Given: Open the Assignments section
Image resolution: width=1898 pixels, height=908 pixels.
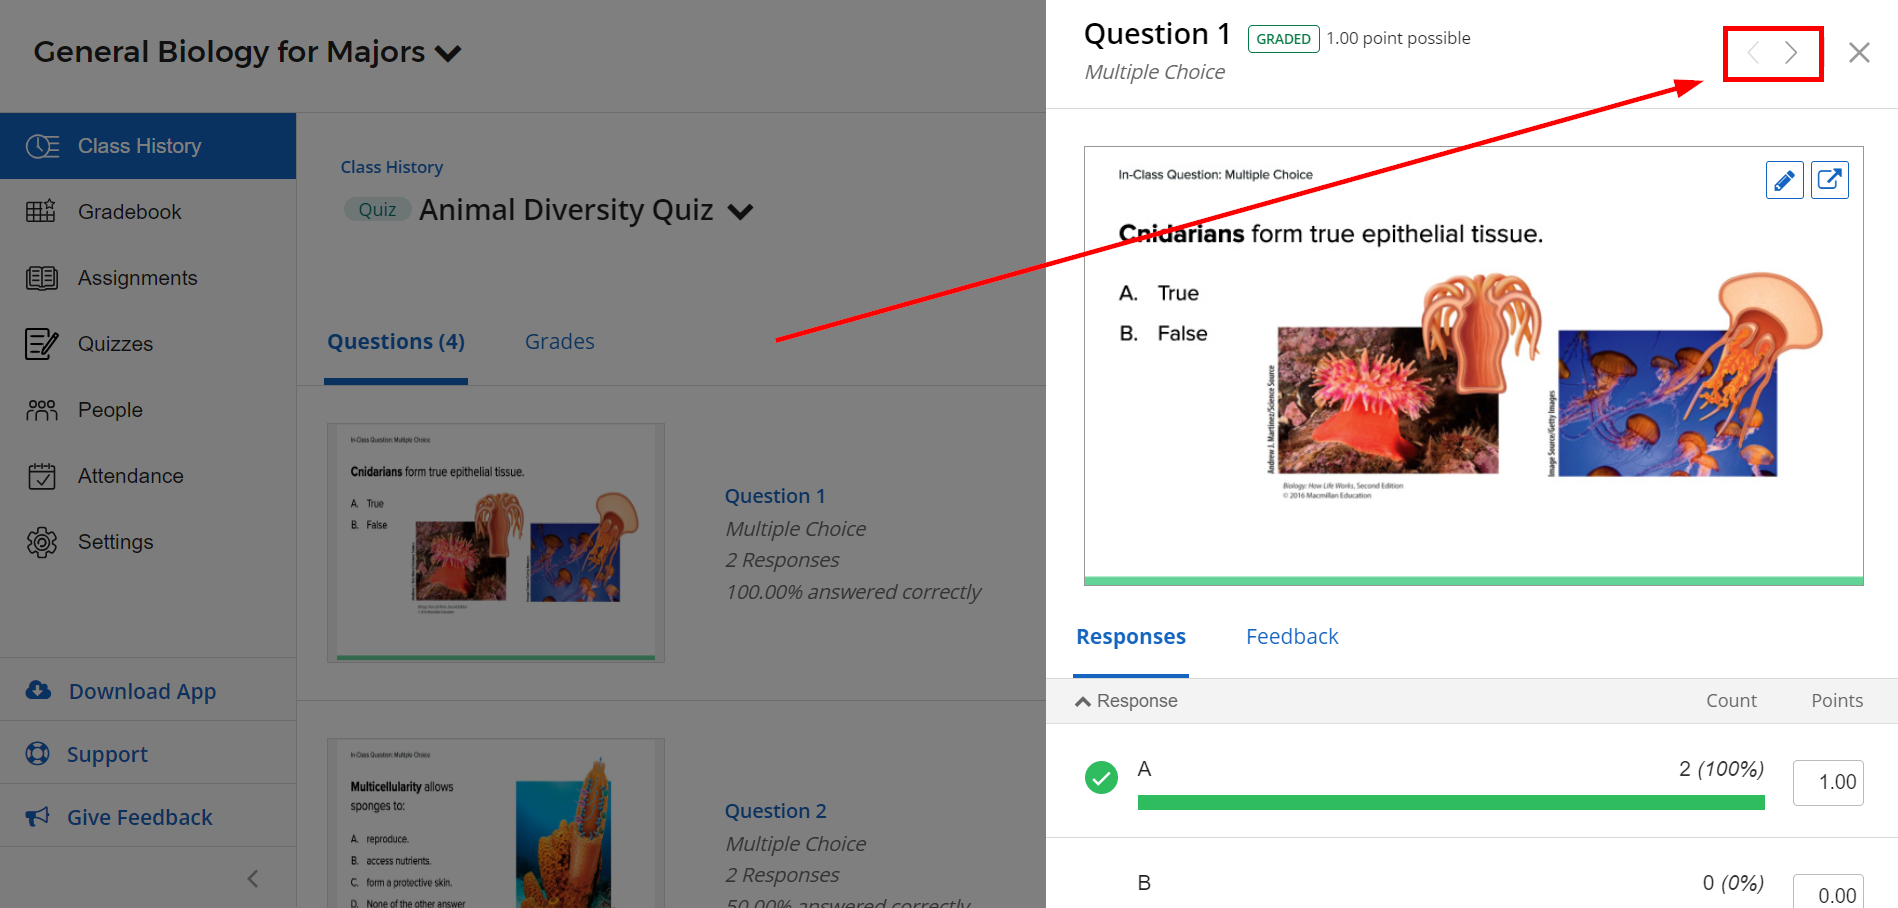Looking at the screenshot, I should point(137,278).
